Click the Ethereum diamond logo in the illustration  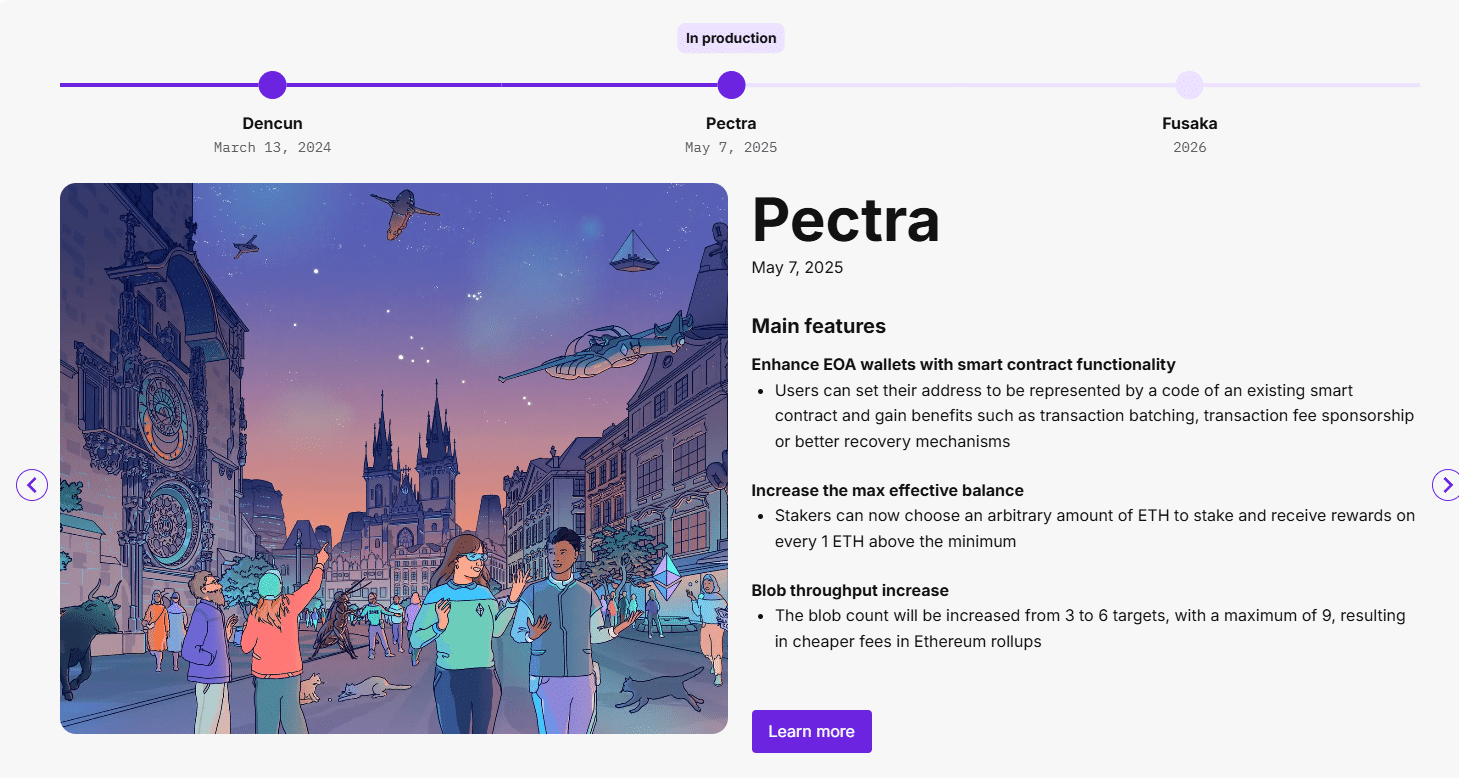click(667, 578)
